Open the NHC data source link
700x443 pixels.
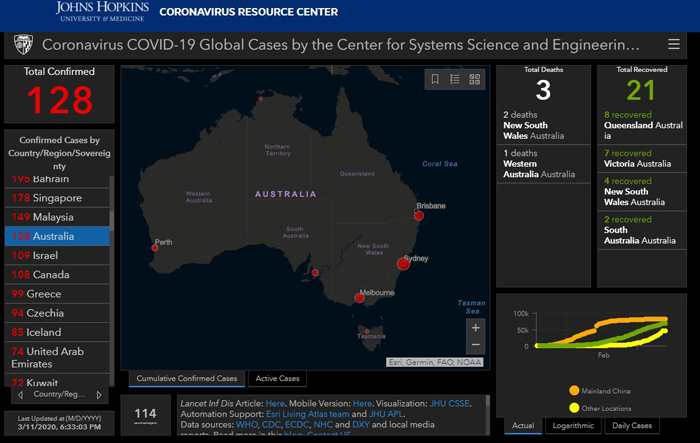click(323, 425)
